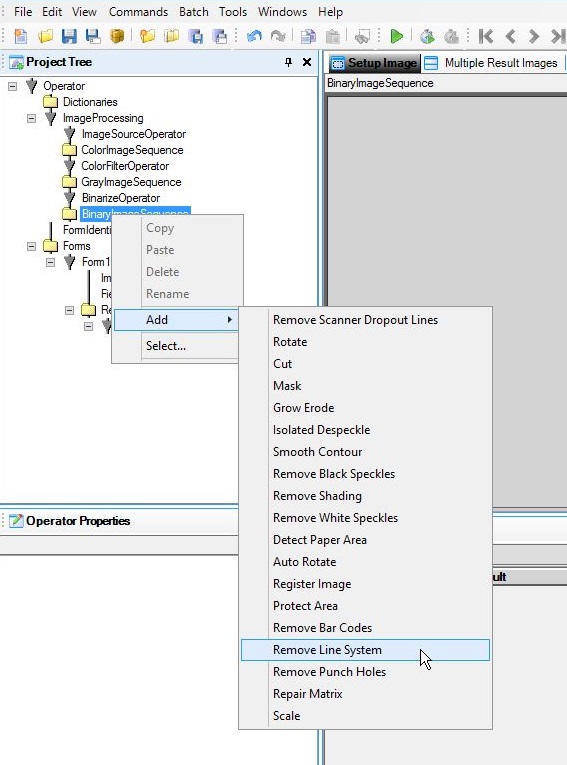Collapse the Operator tree node
The width and height of the screenshot is (567, 765).
click(13, 86)
